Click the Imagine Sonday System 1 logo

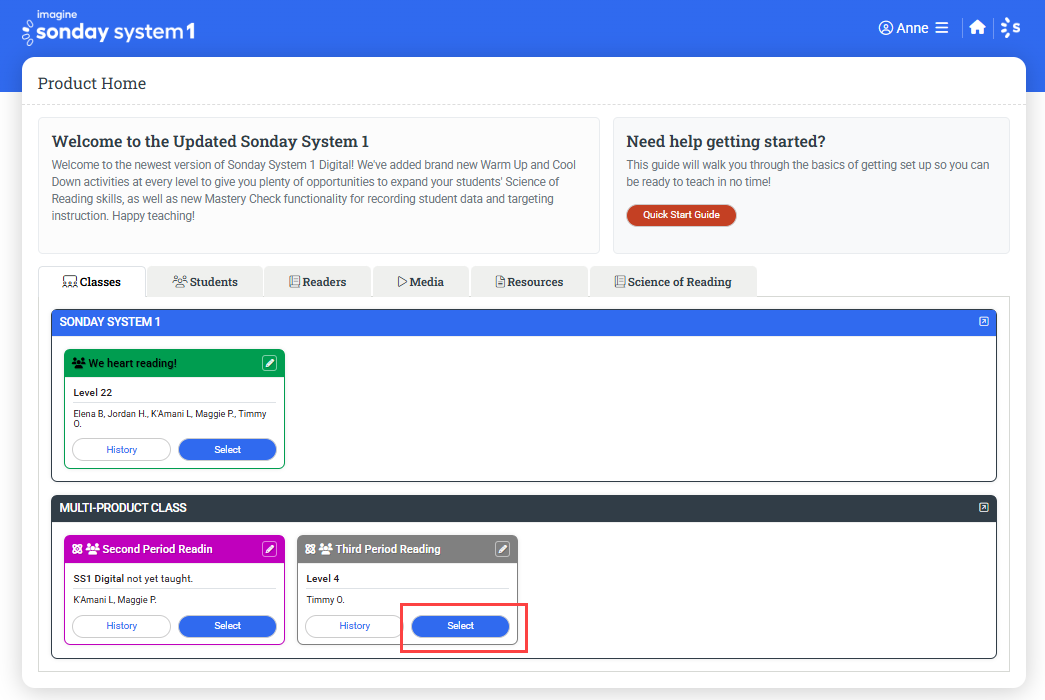[108, 28]
